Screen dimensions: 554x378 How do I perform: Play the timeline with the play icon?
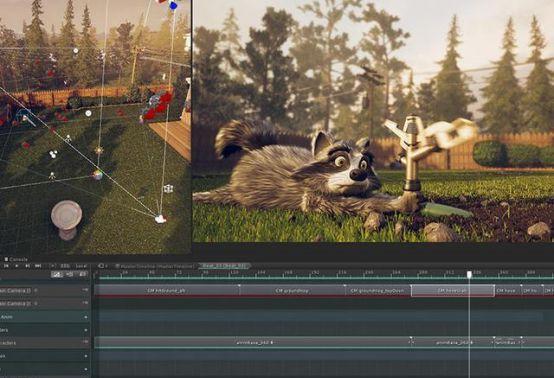click(16, 266)
